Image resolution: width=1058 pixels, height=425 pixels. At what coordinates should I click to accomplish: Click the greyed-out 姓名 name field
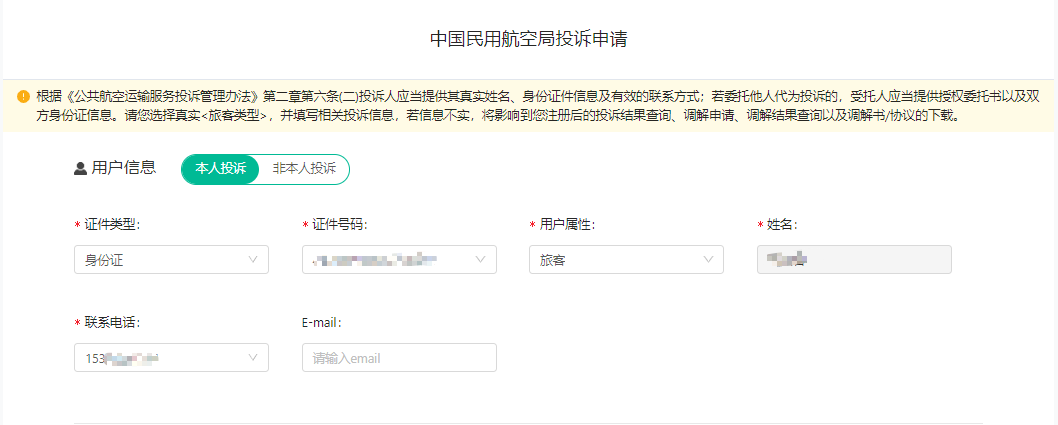tap(854, 260)
